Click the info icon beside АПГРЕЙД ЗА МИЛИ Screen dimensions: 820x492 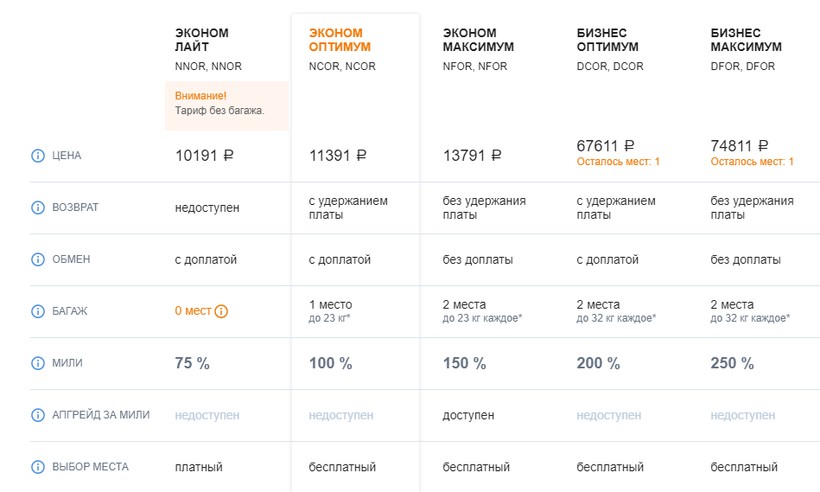[38, 415]
